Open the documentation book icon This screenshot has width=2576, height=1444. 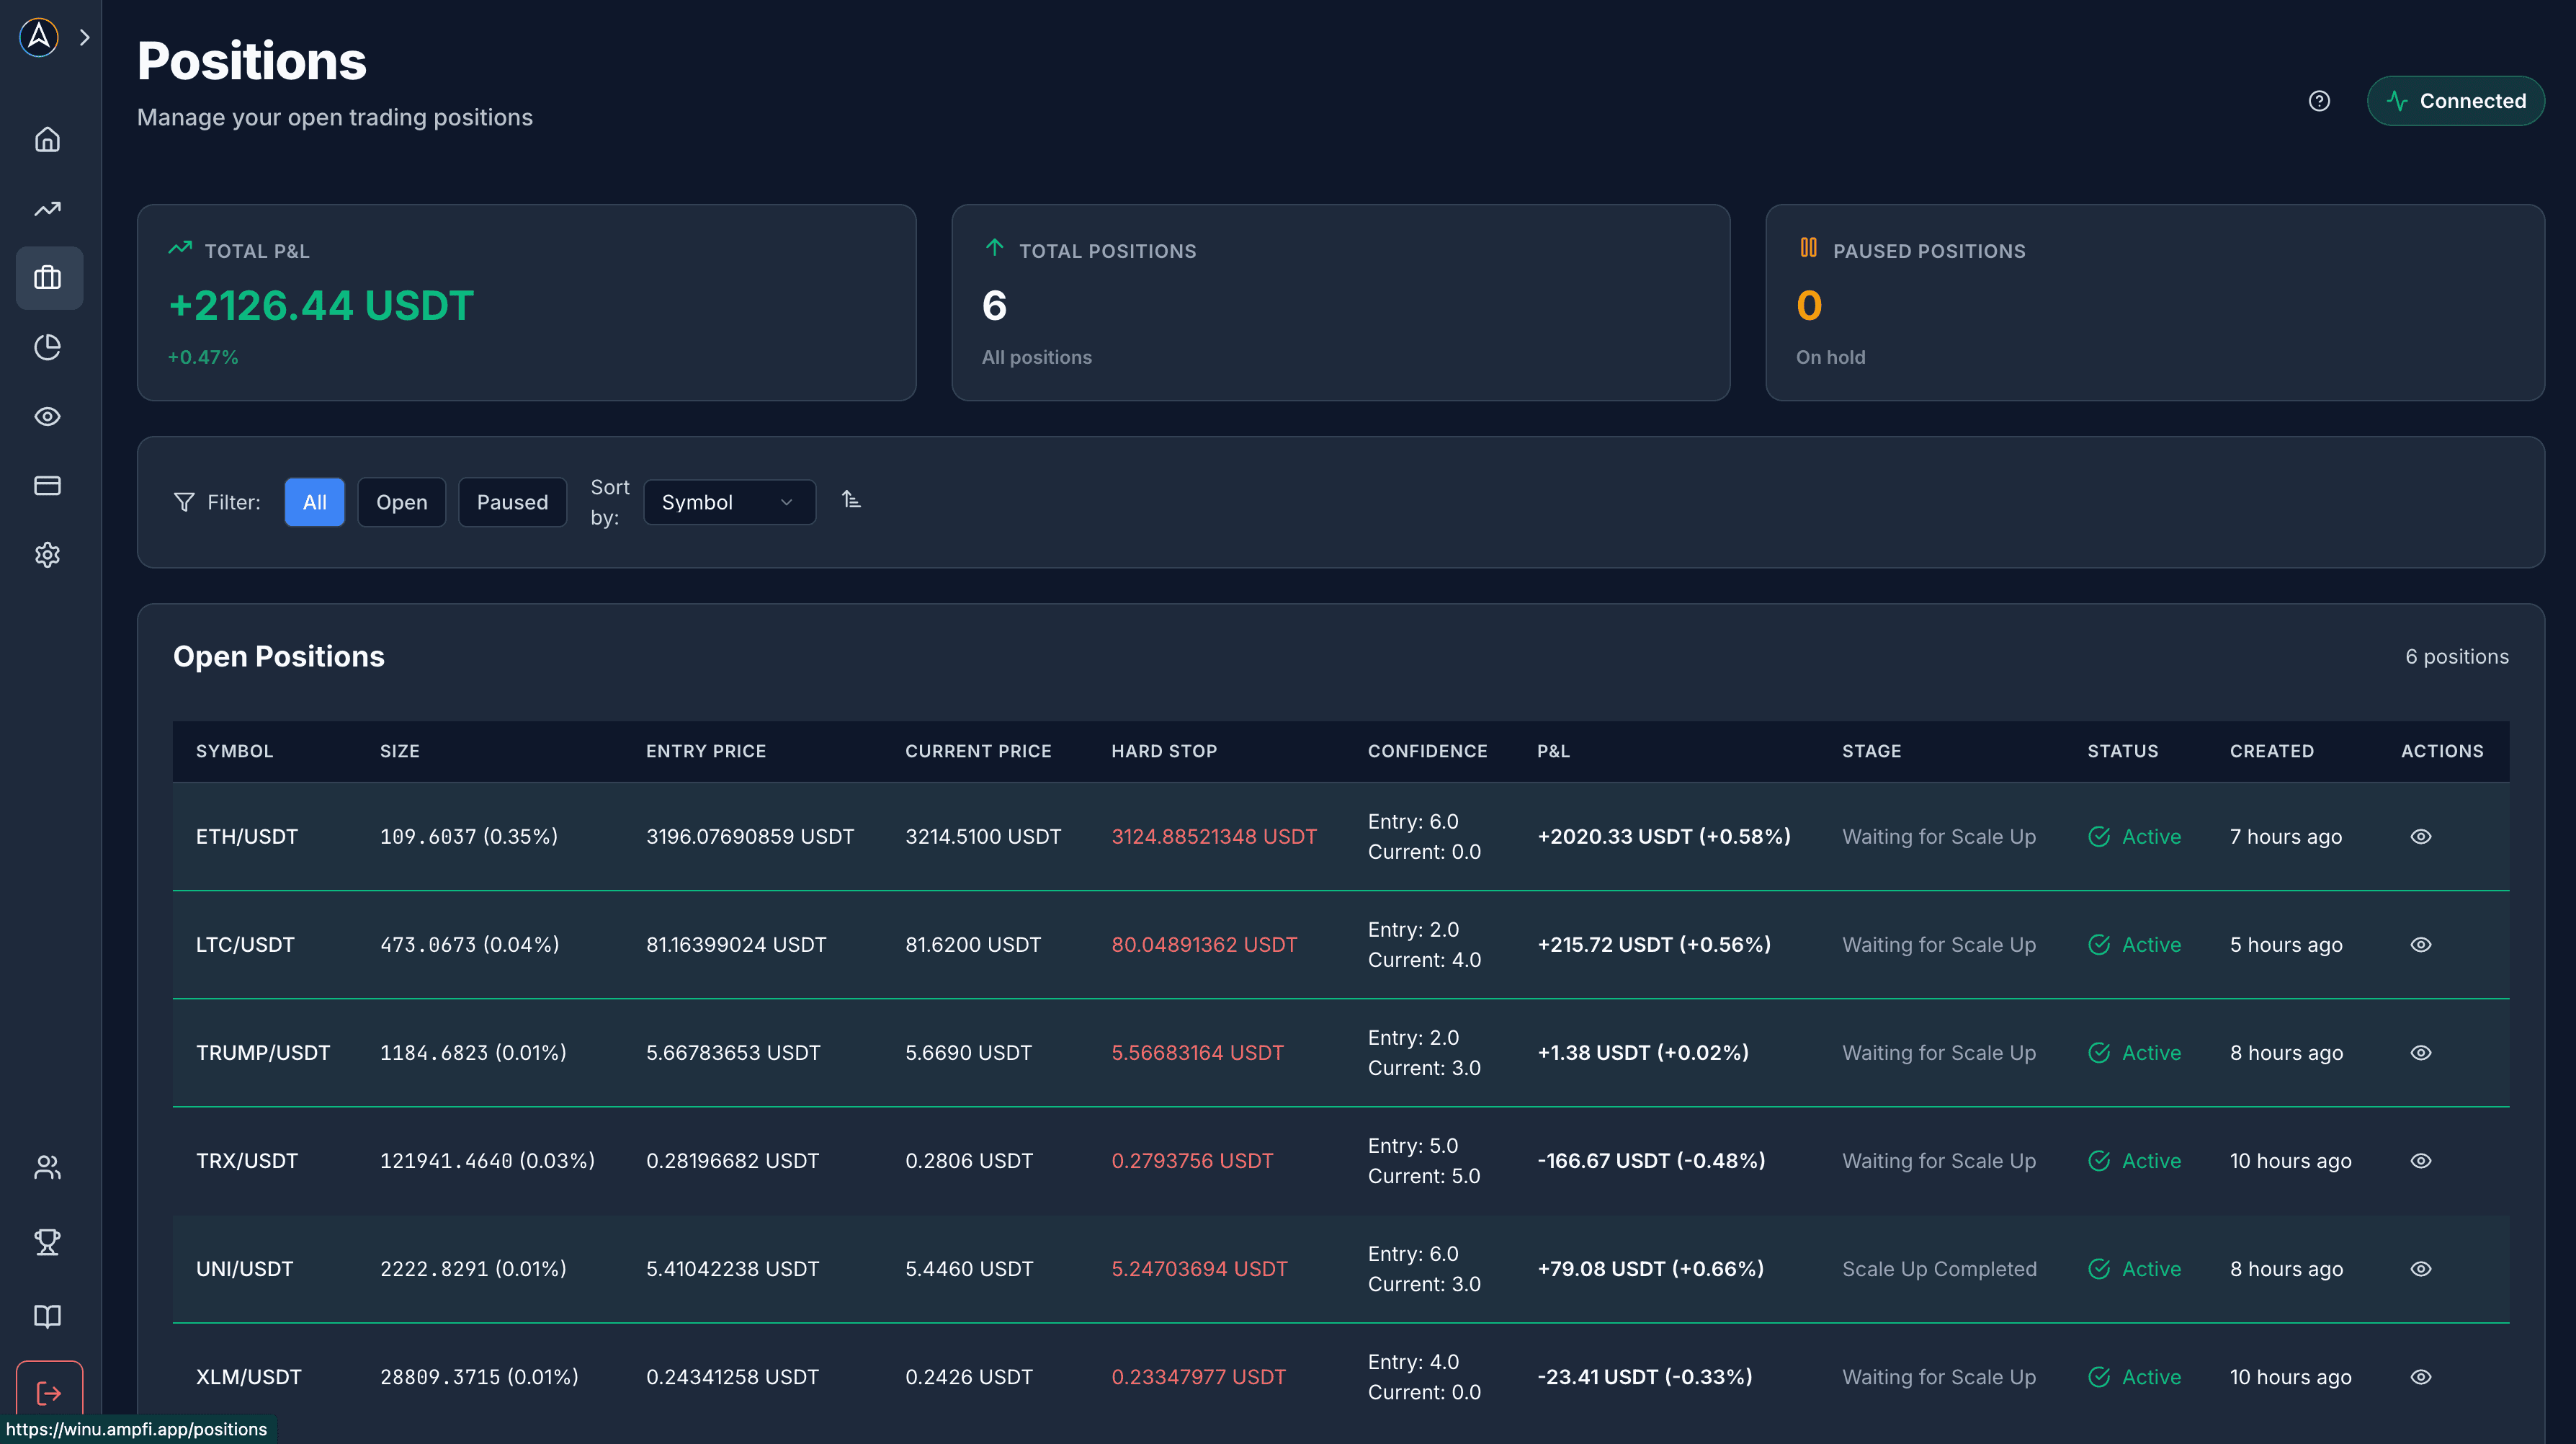pos(48,1316)
